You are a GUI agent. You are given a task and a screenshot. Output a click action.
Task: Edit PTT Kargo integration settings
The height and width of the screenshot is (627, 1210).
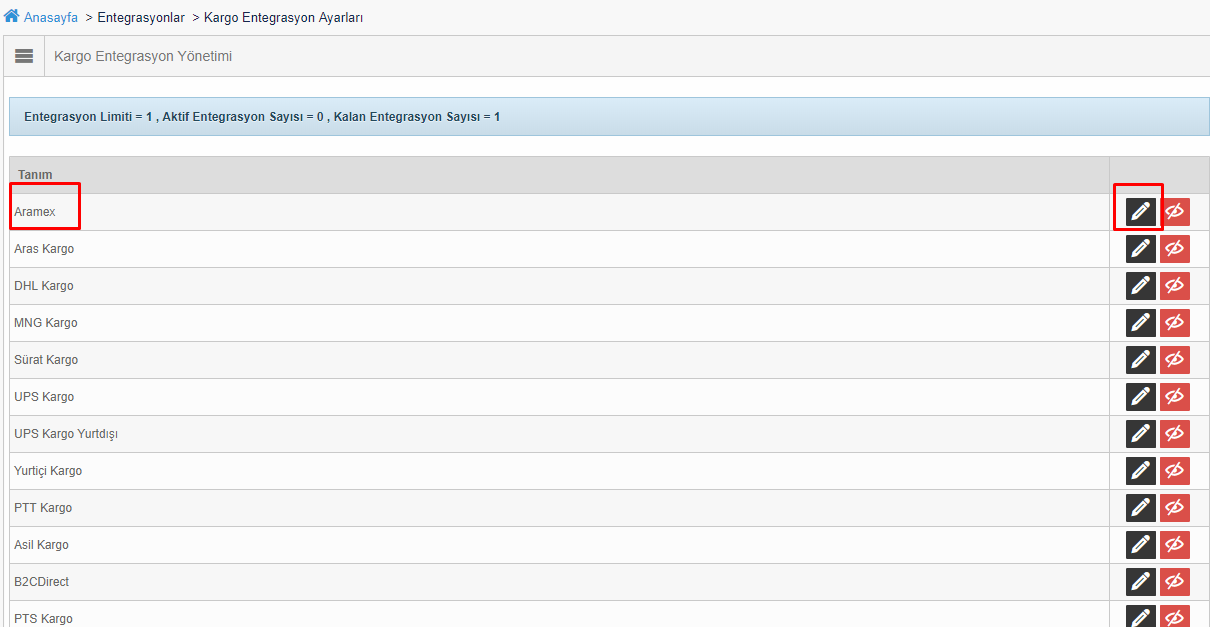(1141, 508)
